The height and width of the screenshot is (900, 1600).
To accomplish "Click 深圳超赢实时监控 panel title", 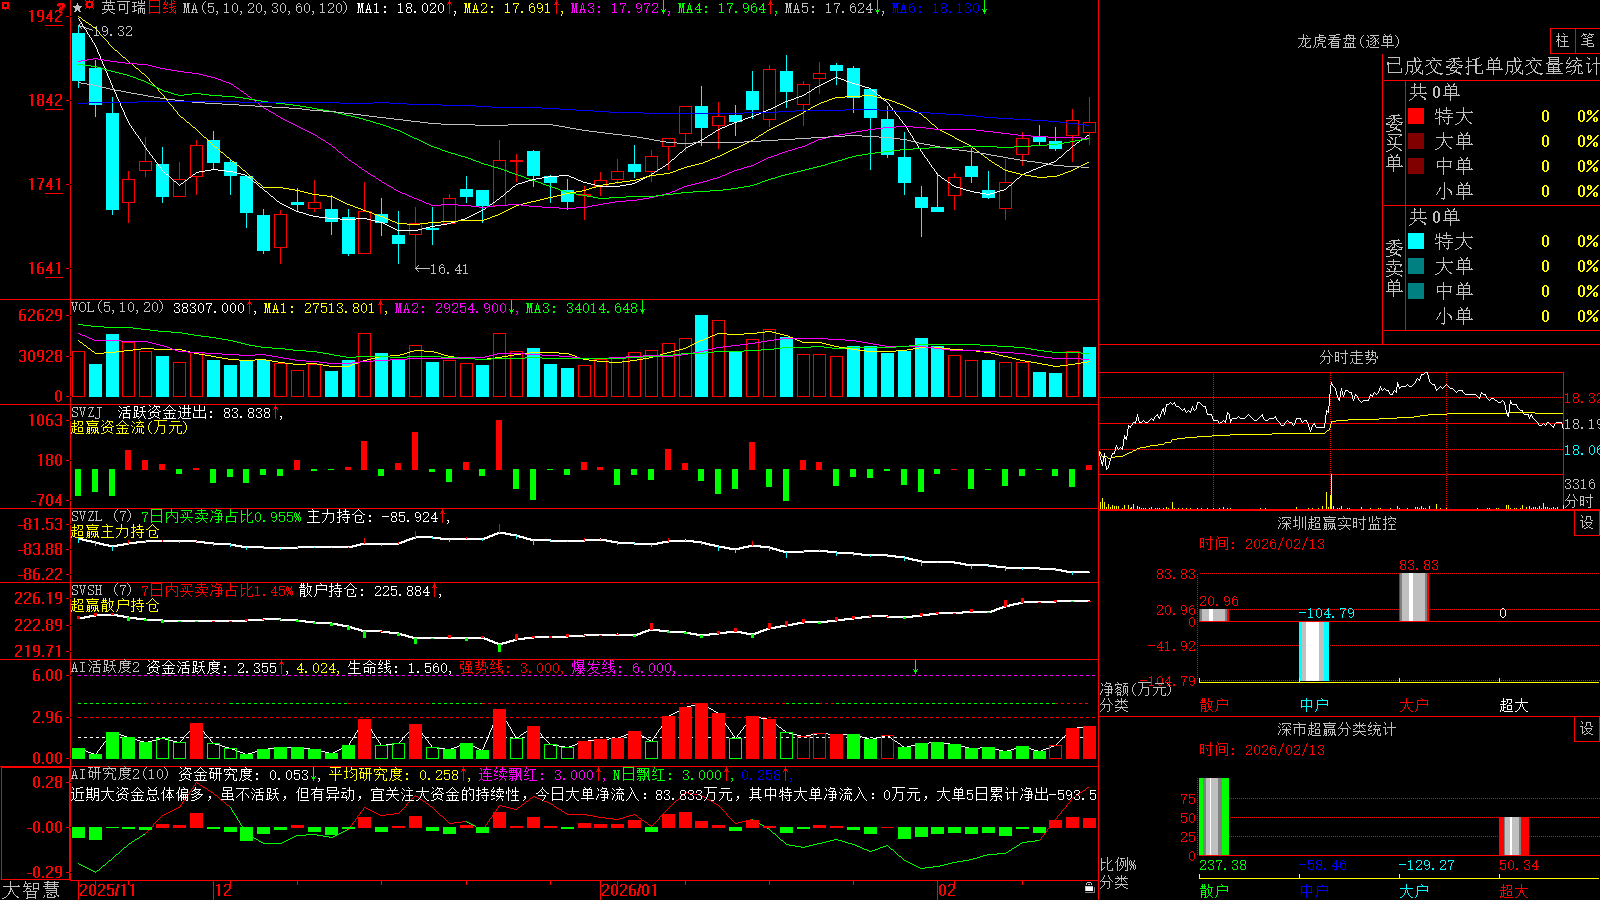I will tap(1337, 523).
